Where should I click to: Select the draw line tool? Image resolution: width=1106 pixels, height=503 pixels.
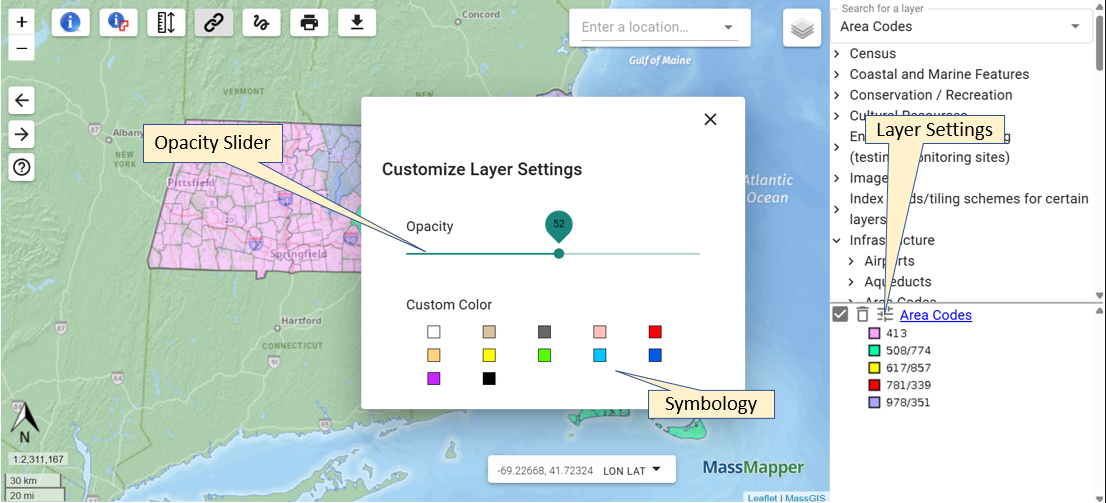point(262,23)
